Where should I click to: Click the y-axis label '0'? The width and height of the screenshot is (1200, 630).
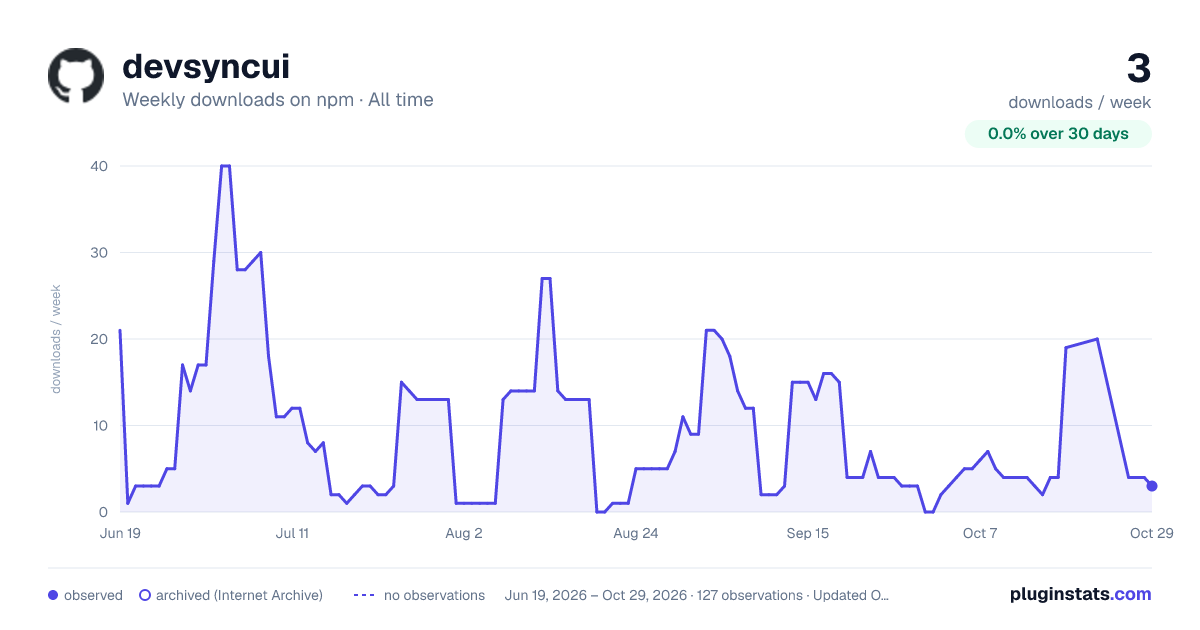[104, 512]
